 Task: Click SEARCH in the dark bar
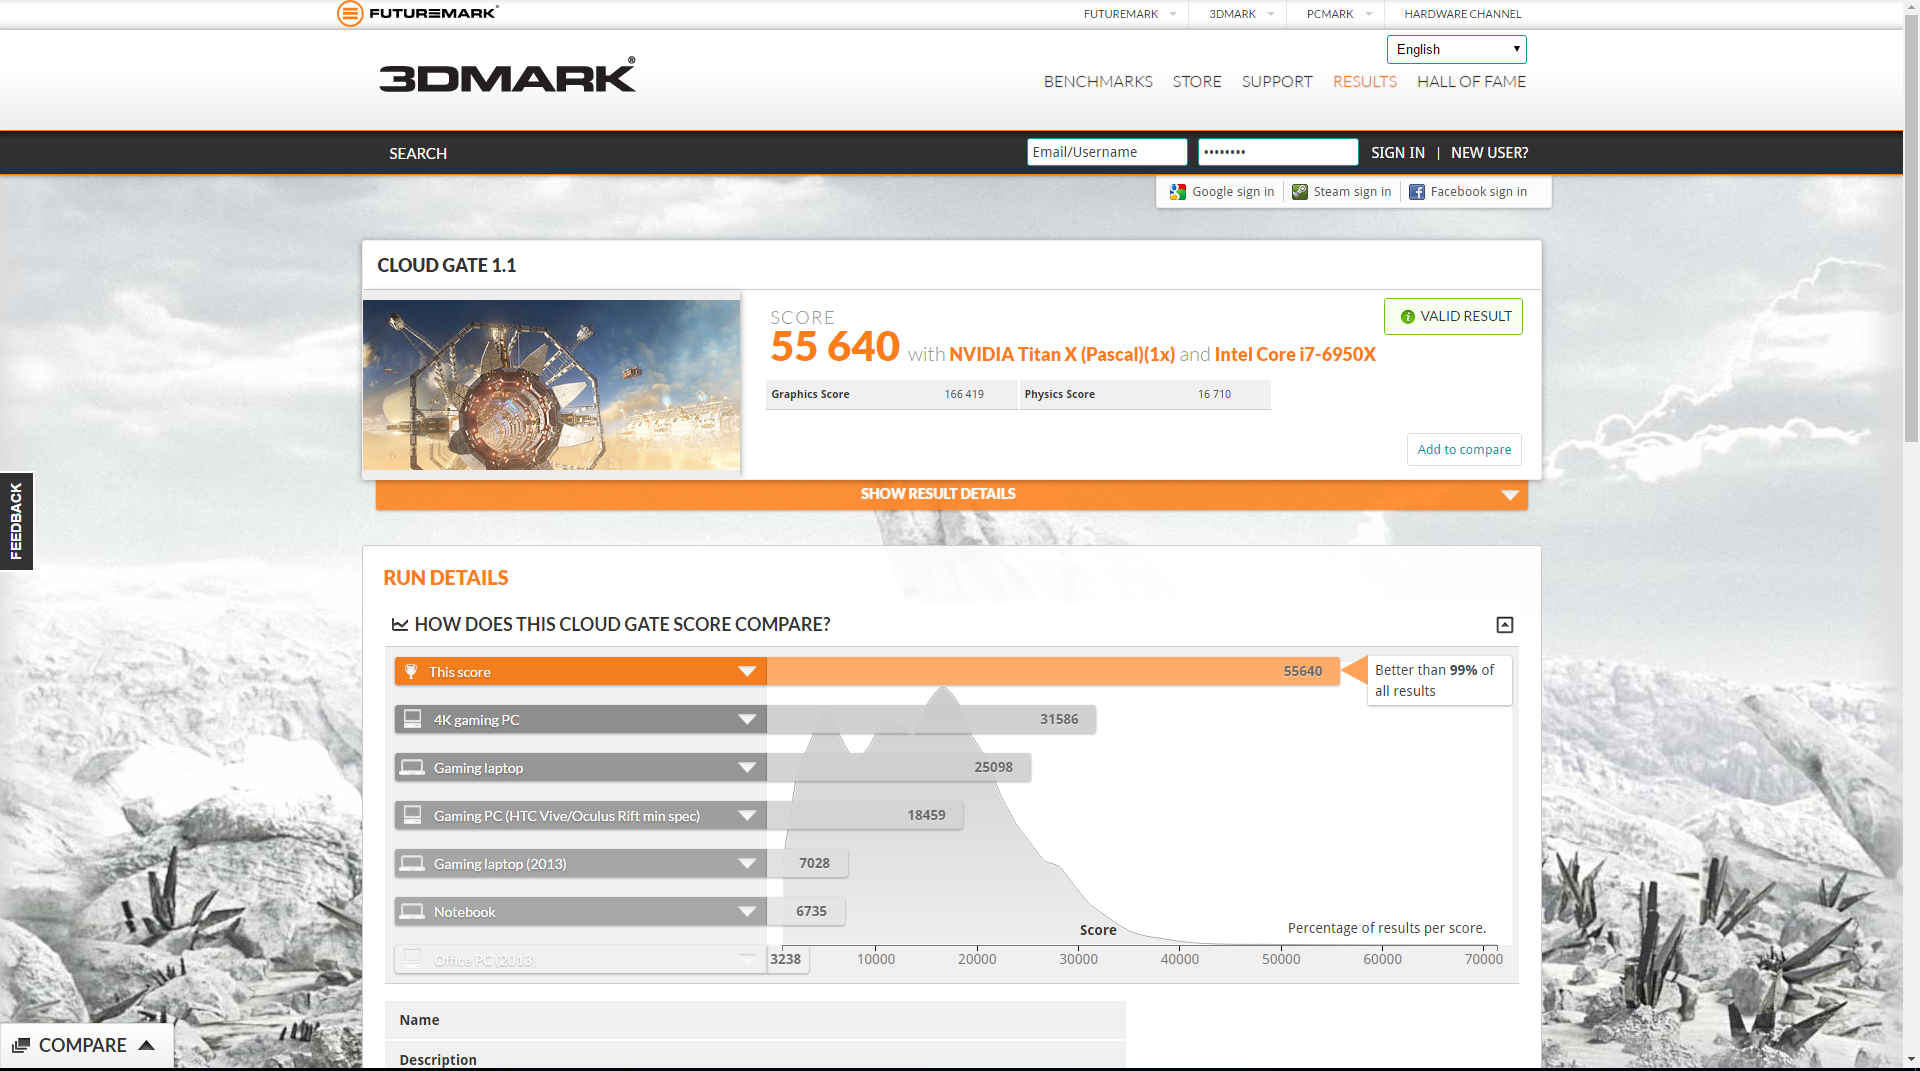pyautogui.click(x=418, y=153)
